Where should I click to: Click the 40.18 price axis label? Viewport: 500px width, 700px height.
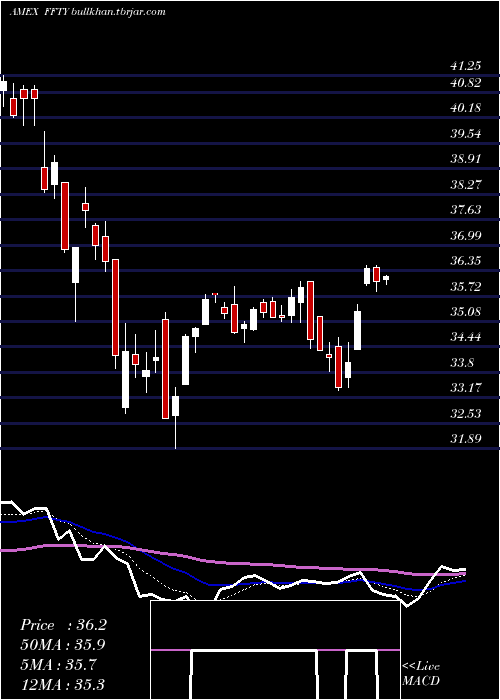(465, 108)
